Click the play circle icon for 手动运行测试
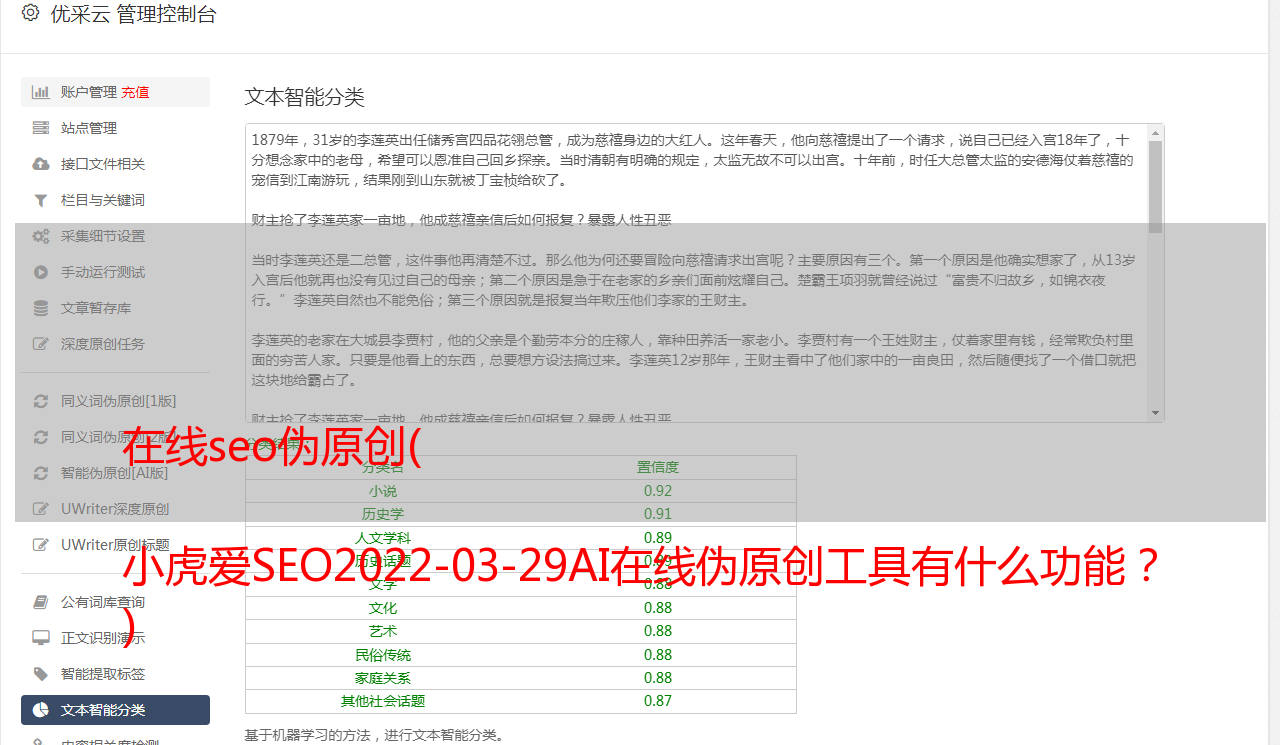Screen dimensions: 1280x745 [41, 272]
